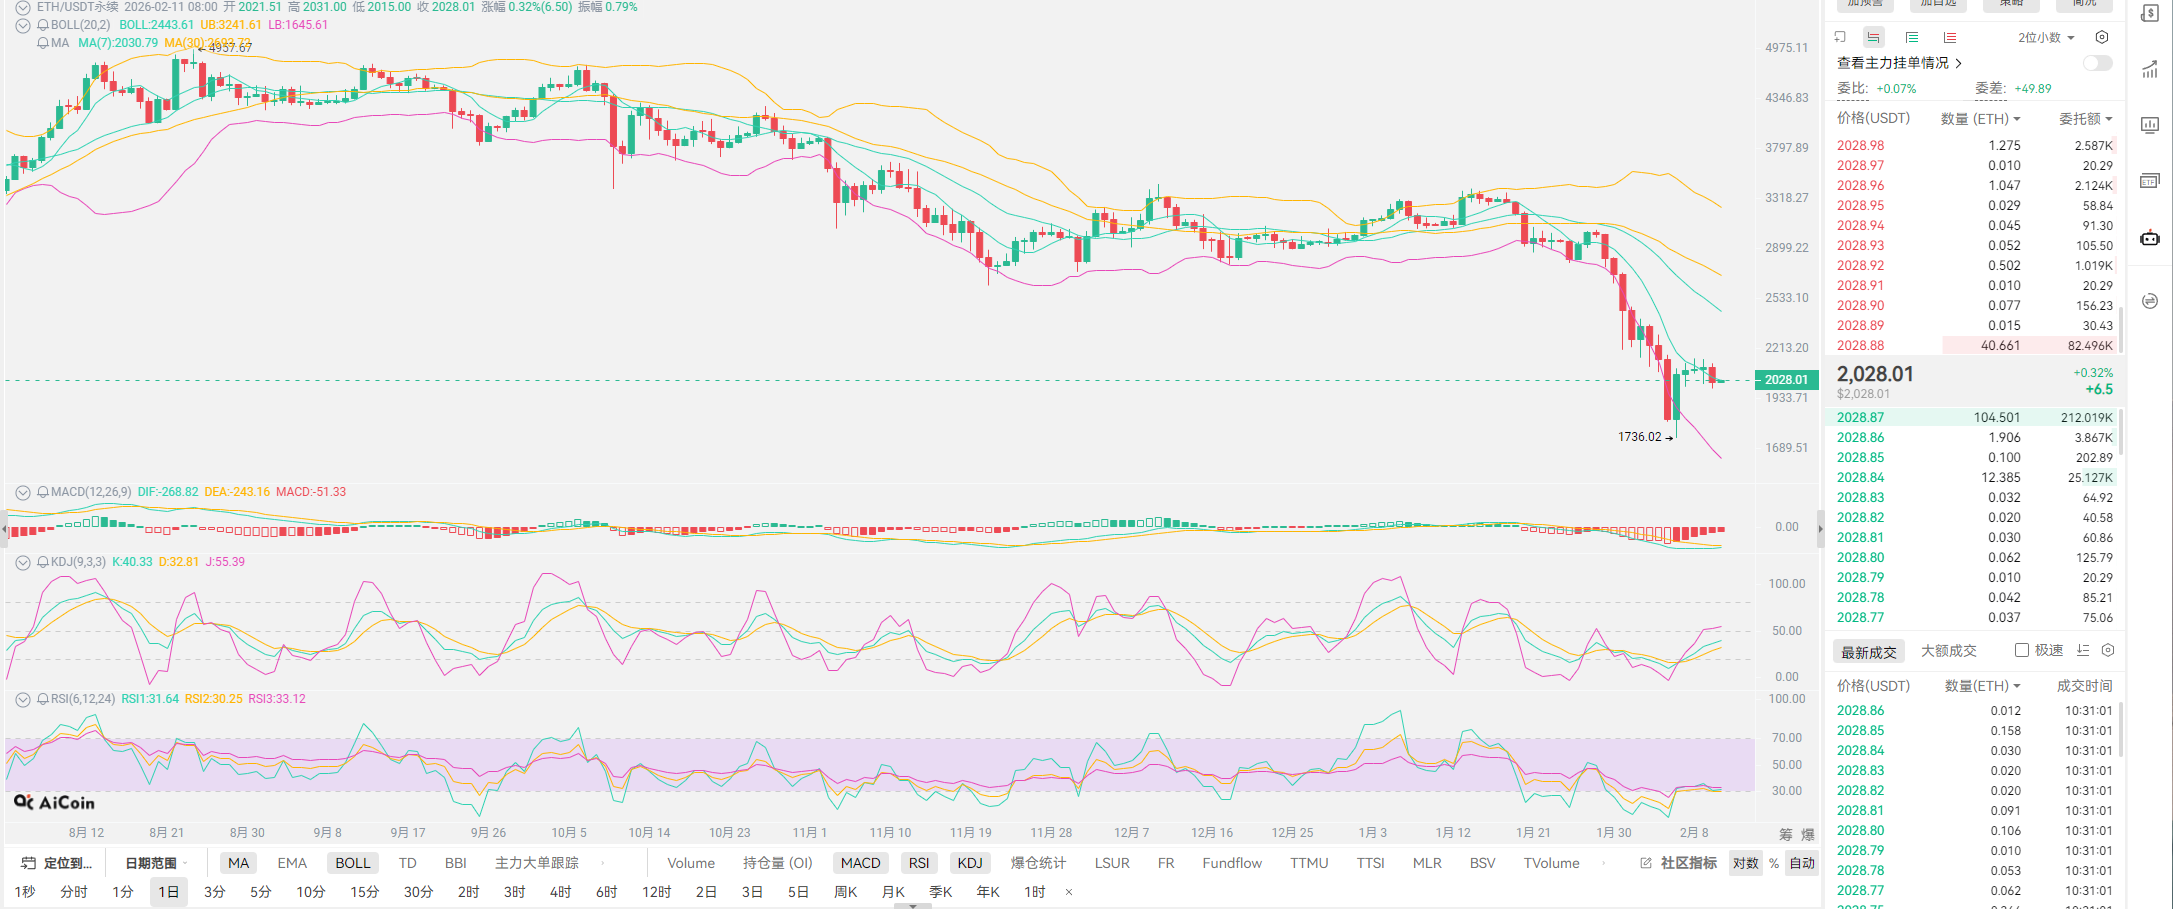Click the KDJ indicator button
The height and width of the screenshot is (909, 2173).
[x=969, y=863]
